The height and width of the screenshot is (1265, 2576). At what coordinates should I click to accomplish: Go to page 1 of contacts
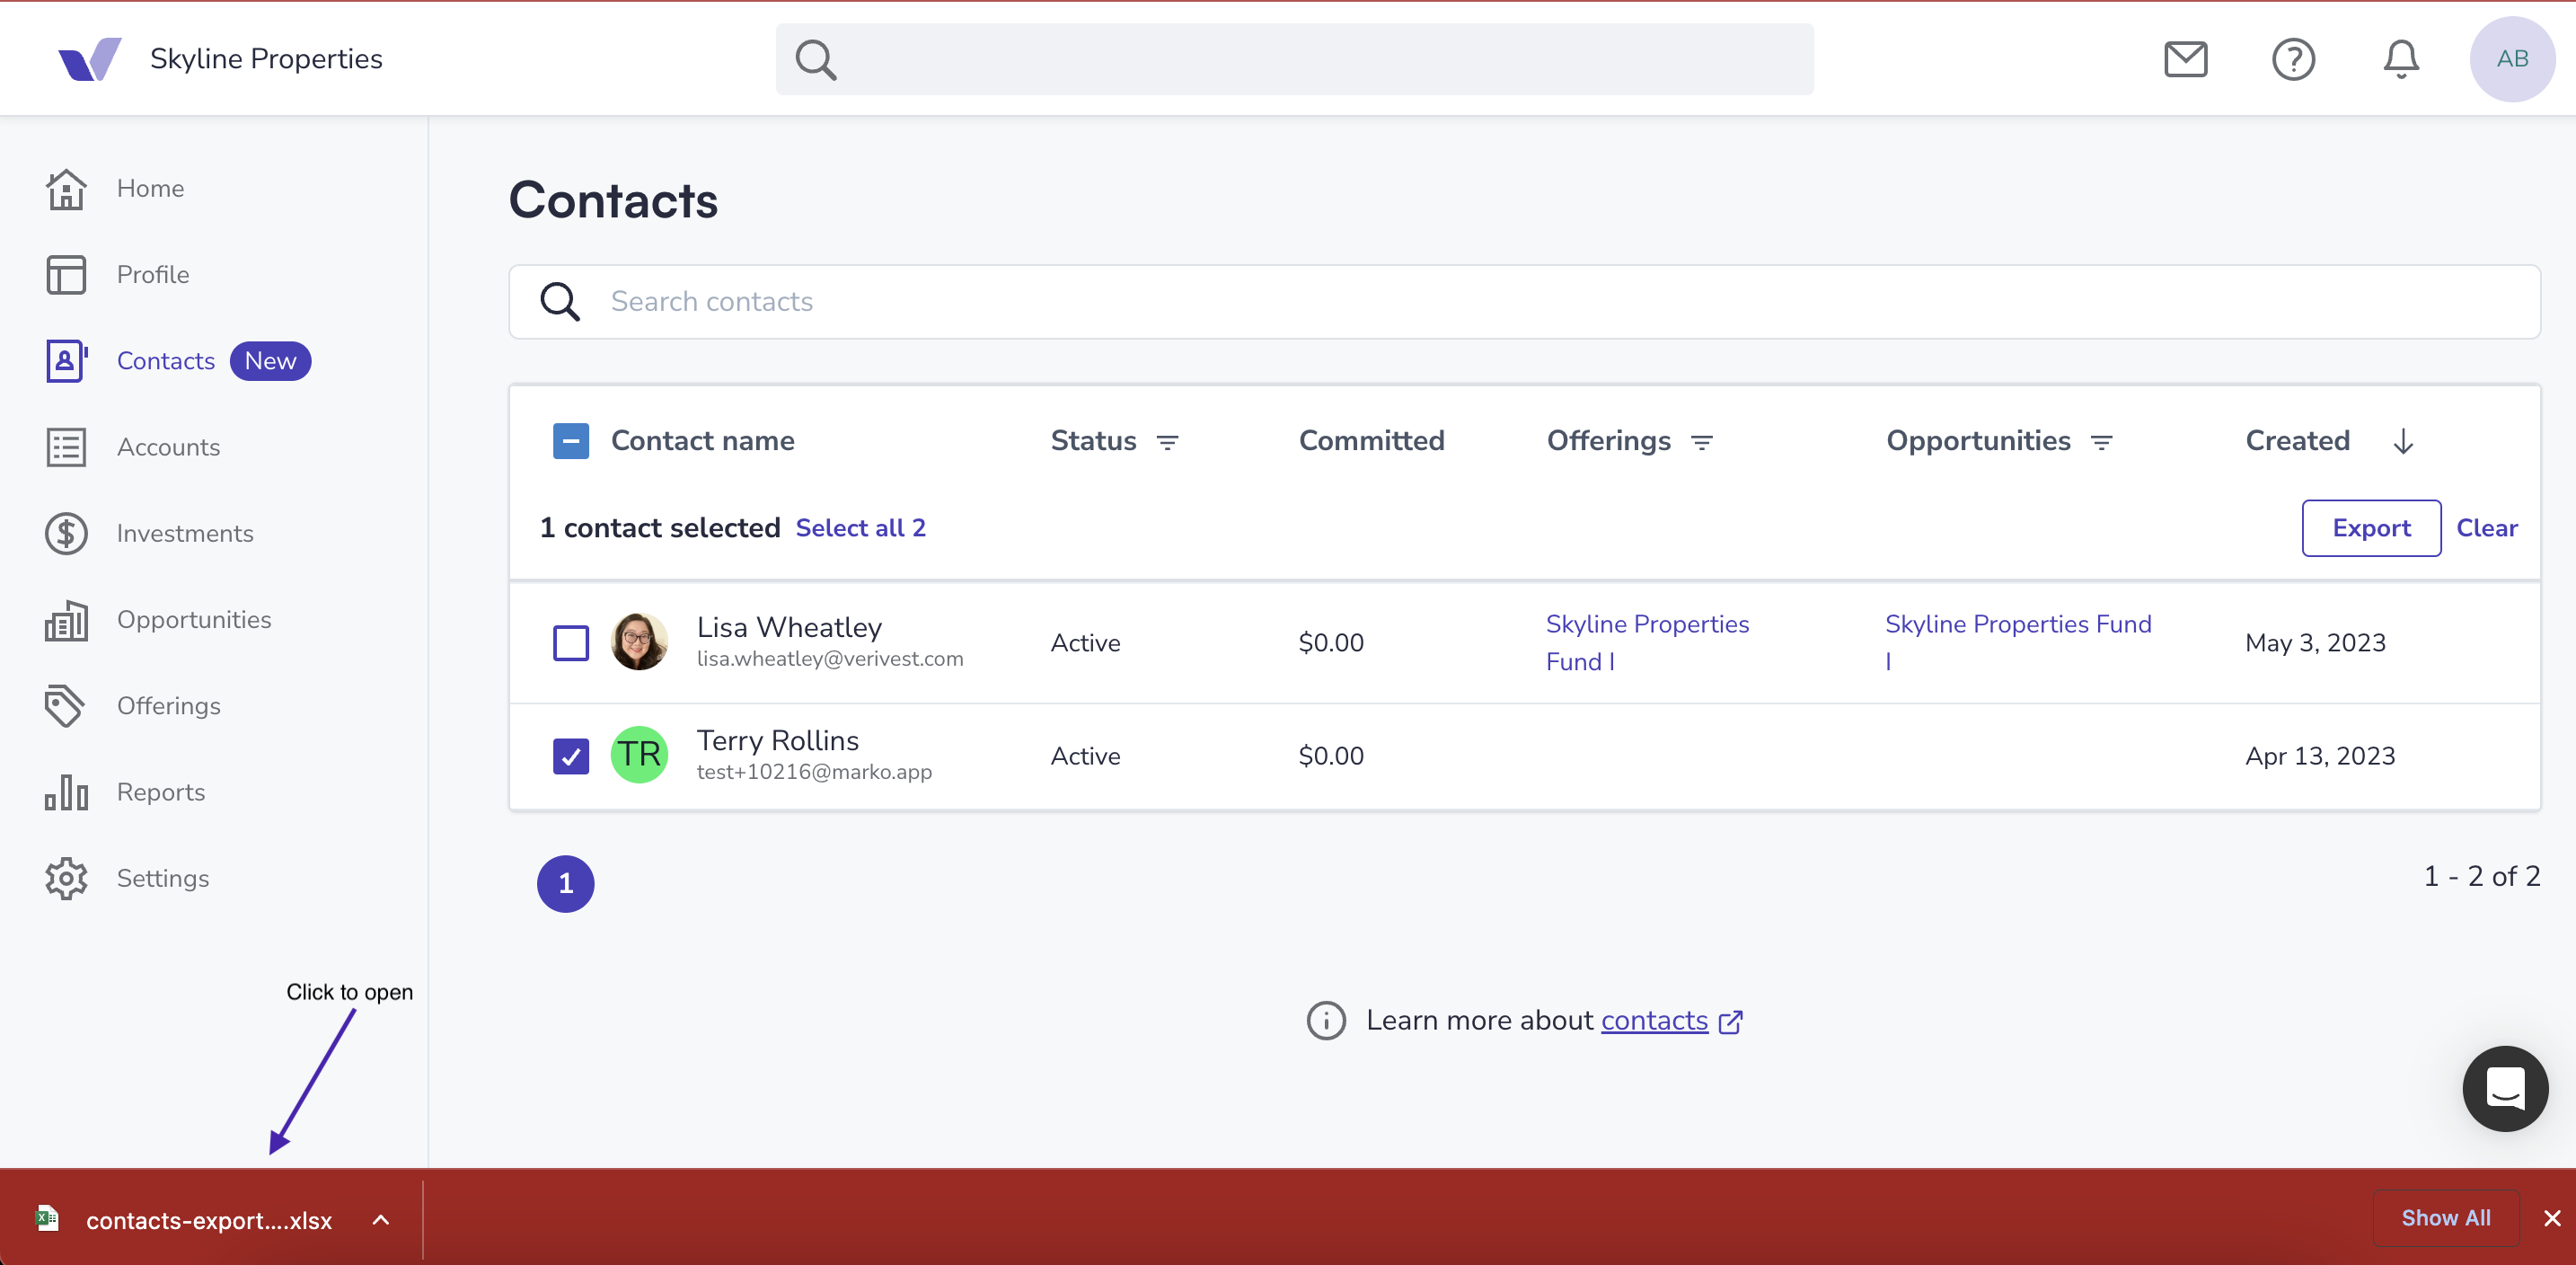(565, 884)
